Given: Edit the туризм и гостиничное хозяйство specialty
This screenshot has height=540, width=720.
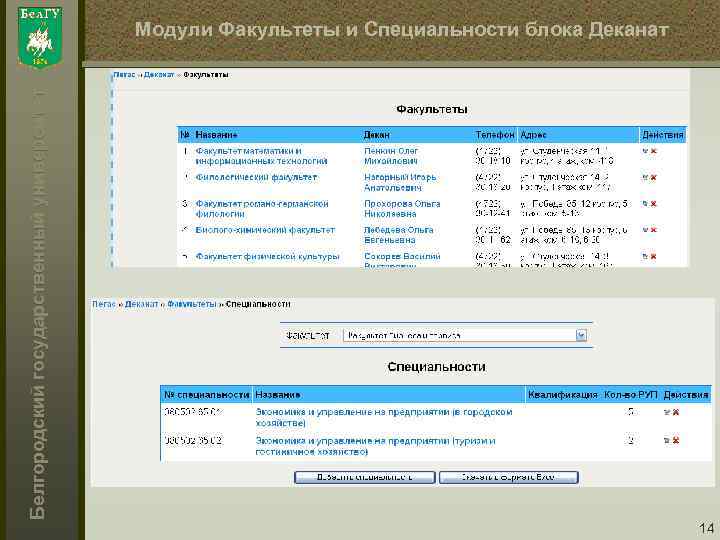Looking at the screenshot, I should pyautogui.click(x=667, y=440).
